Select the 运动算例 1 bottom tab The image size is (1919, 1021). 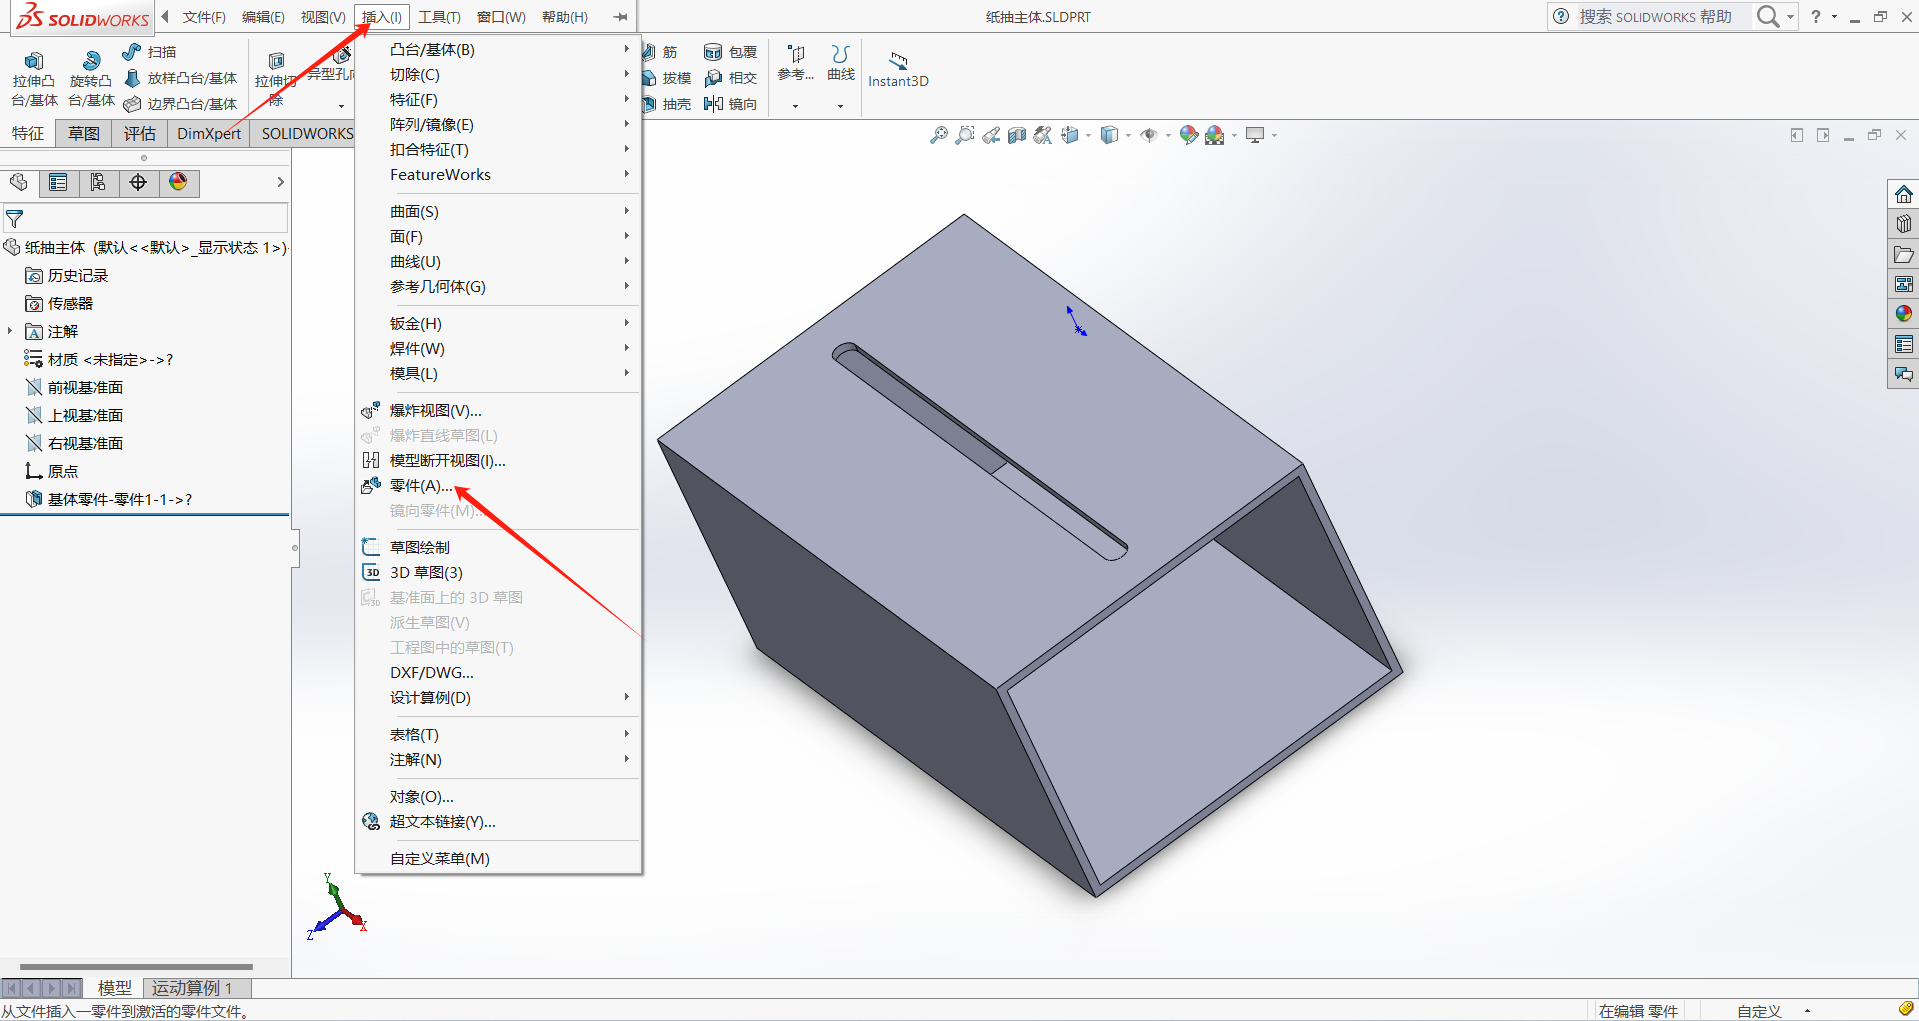[x=192, y=988]
